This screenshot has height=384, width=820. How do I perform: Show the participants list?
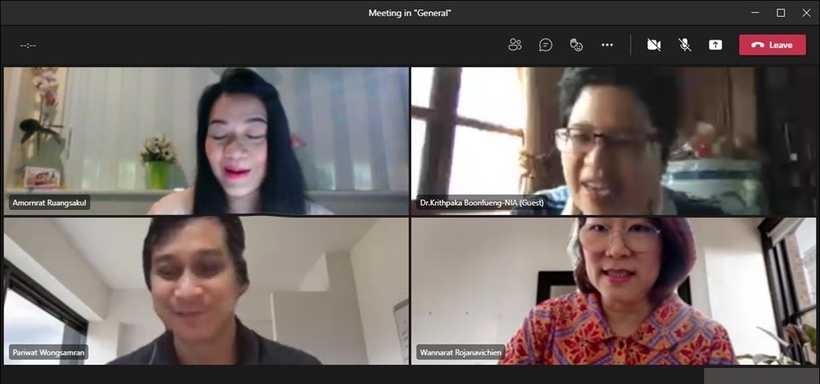(x=515, y=45)
